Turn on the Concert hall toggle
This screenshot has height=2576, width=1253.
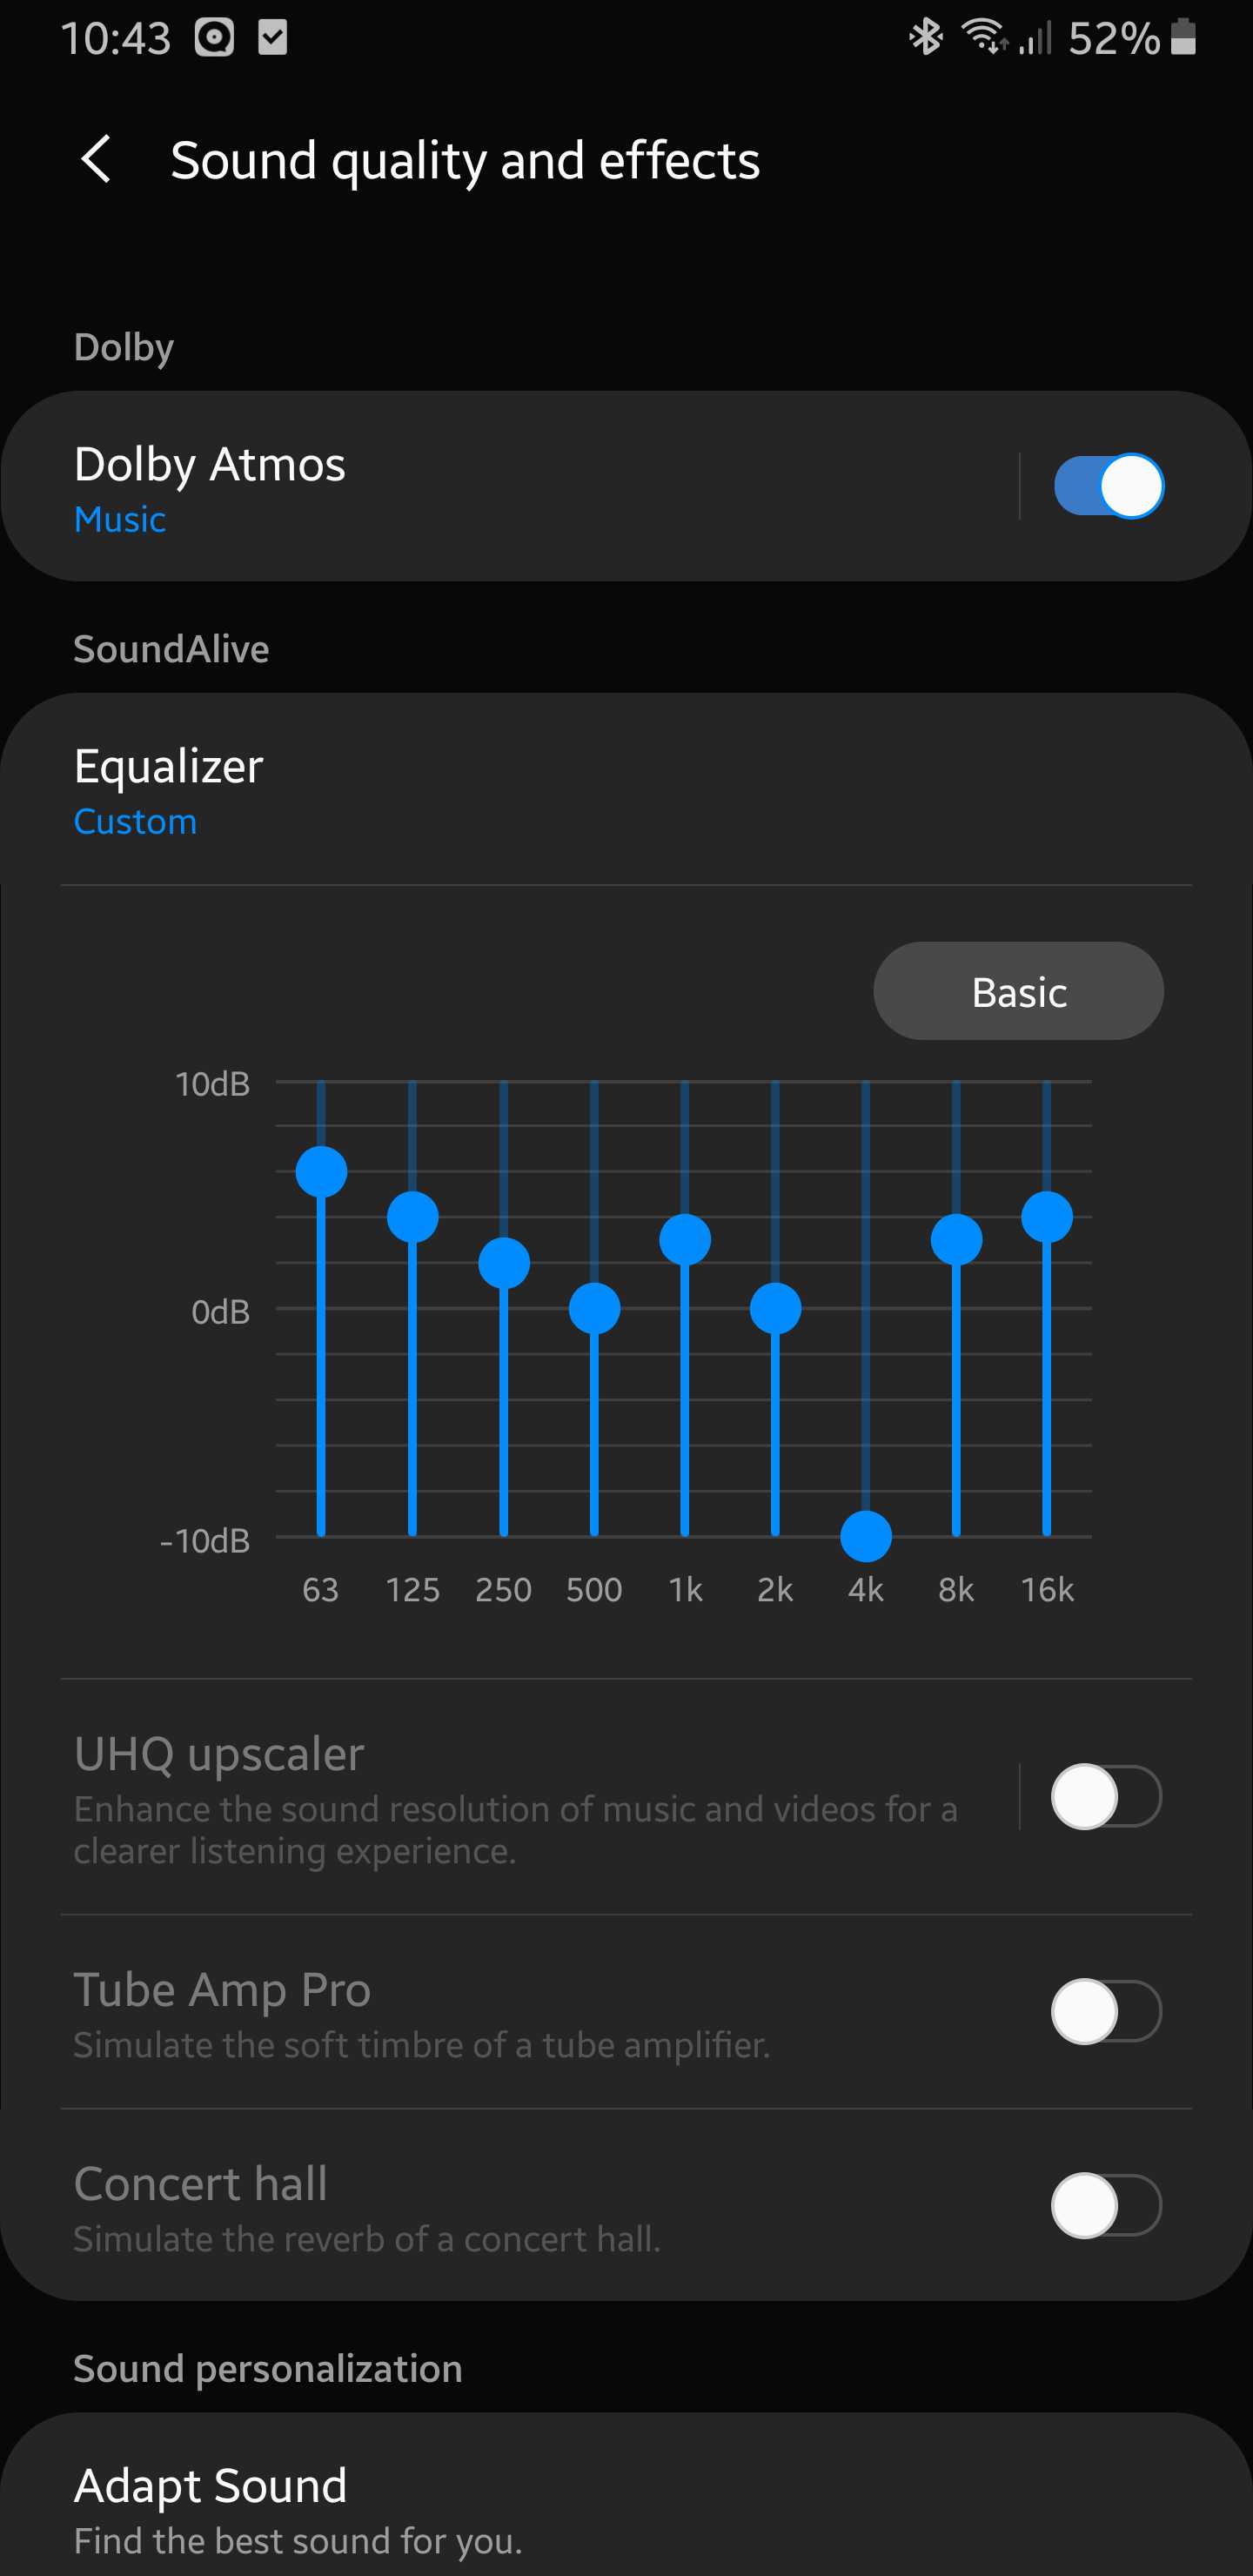coord(1106,2206)
